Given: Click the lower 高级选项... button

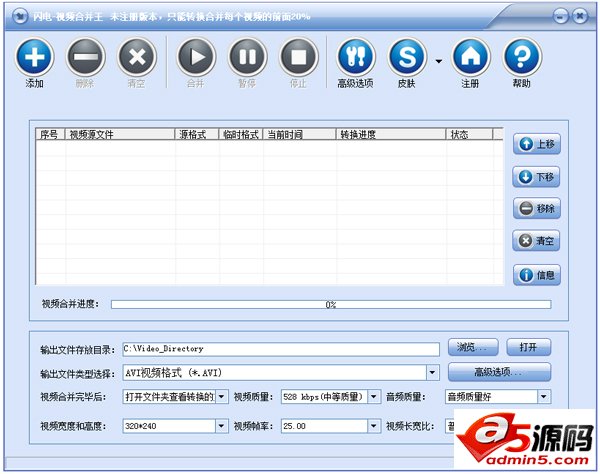Looking at the screenshot, I should pyautogui.click(x=499, y=372).
